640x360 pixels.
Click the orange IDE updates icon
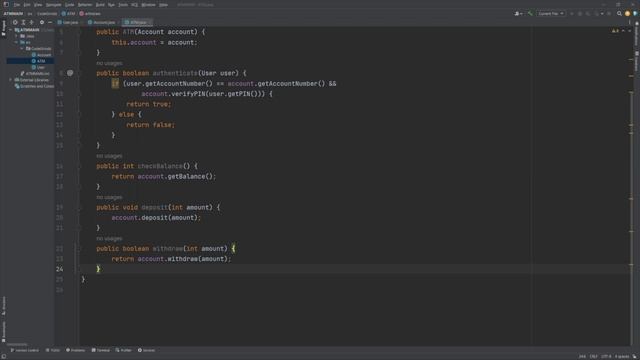(627, 13)
